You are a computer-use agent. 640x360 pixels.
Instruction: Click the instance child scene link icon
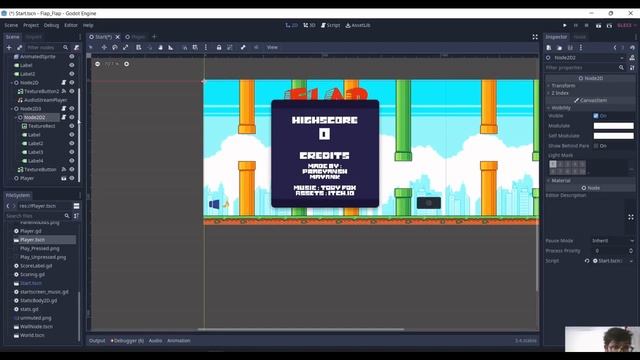click(x=19, y=47)
